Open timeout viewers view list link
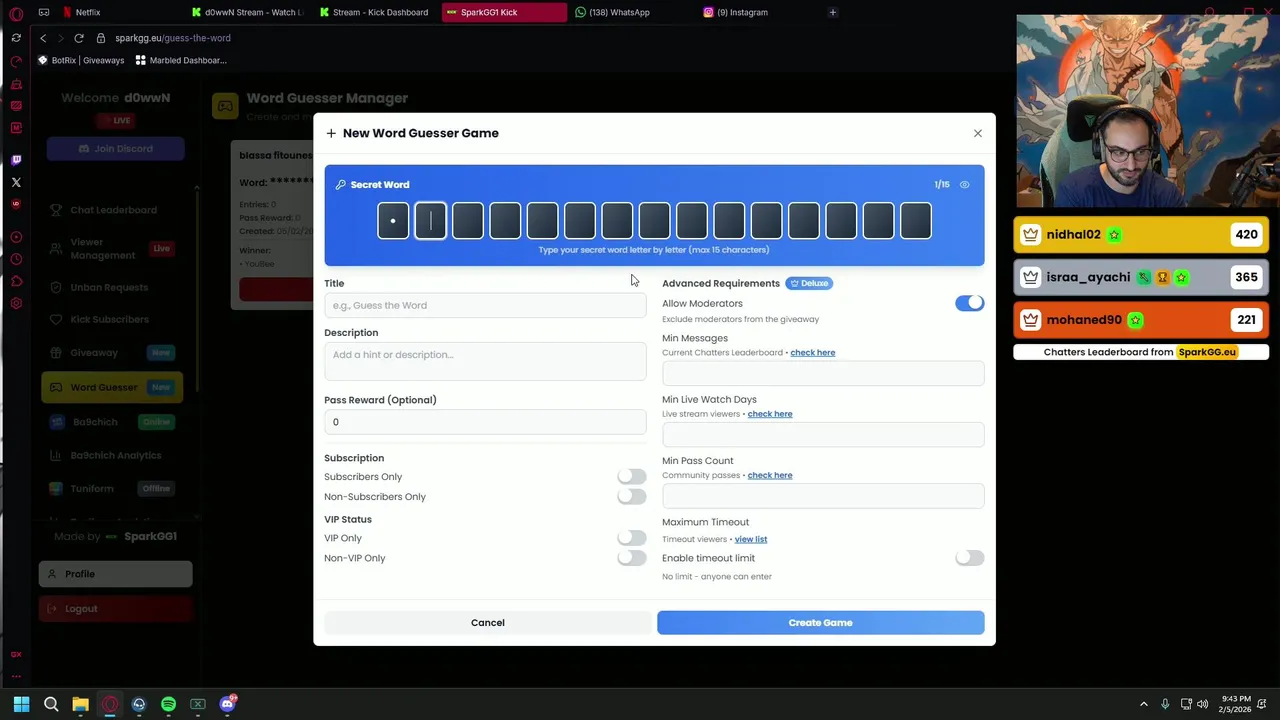The width and height of the screenshot is (1280, 720). coord(751,540)
